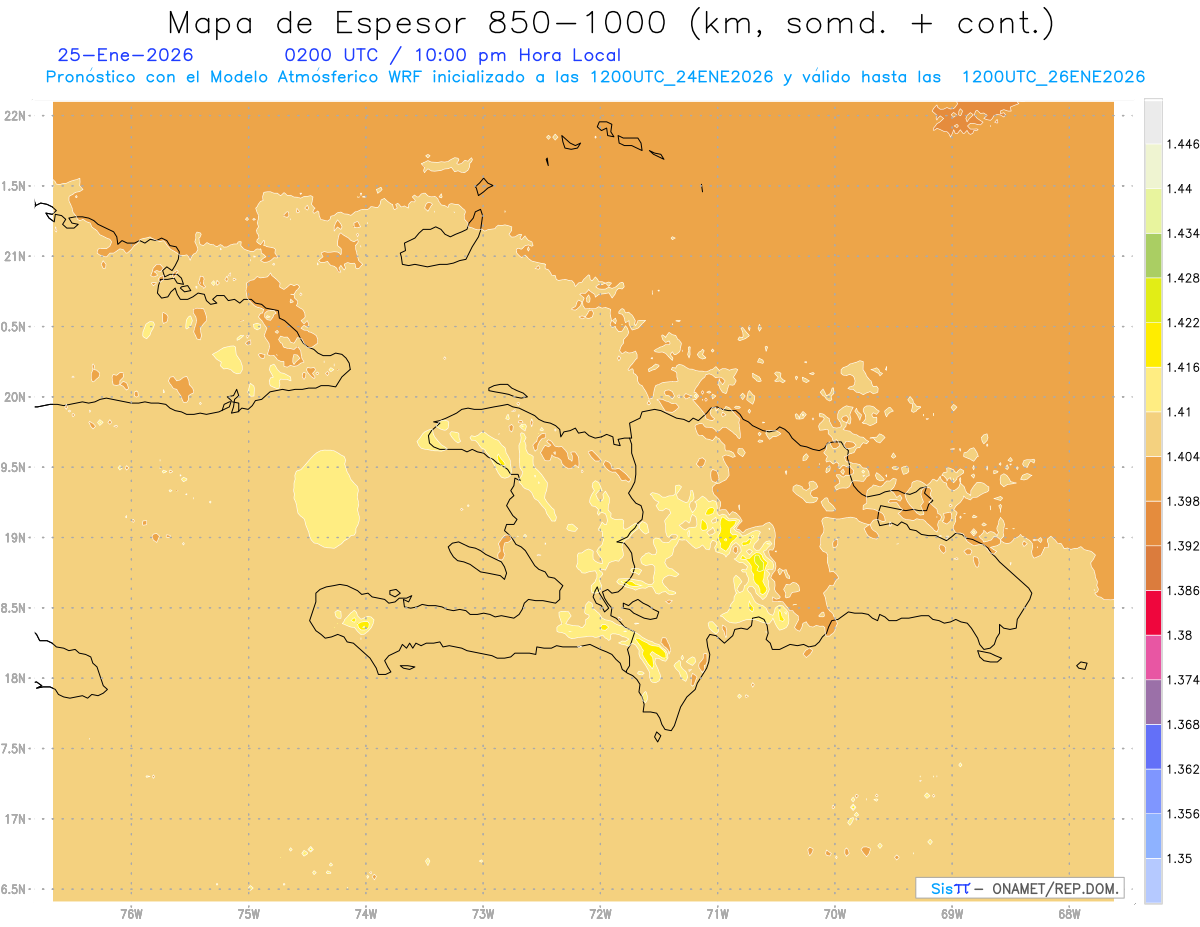Select the '70W' longitude label
The height and width of the screenshot is (927, 1200).
835,913
